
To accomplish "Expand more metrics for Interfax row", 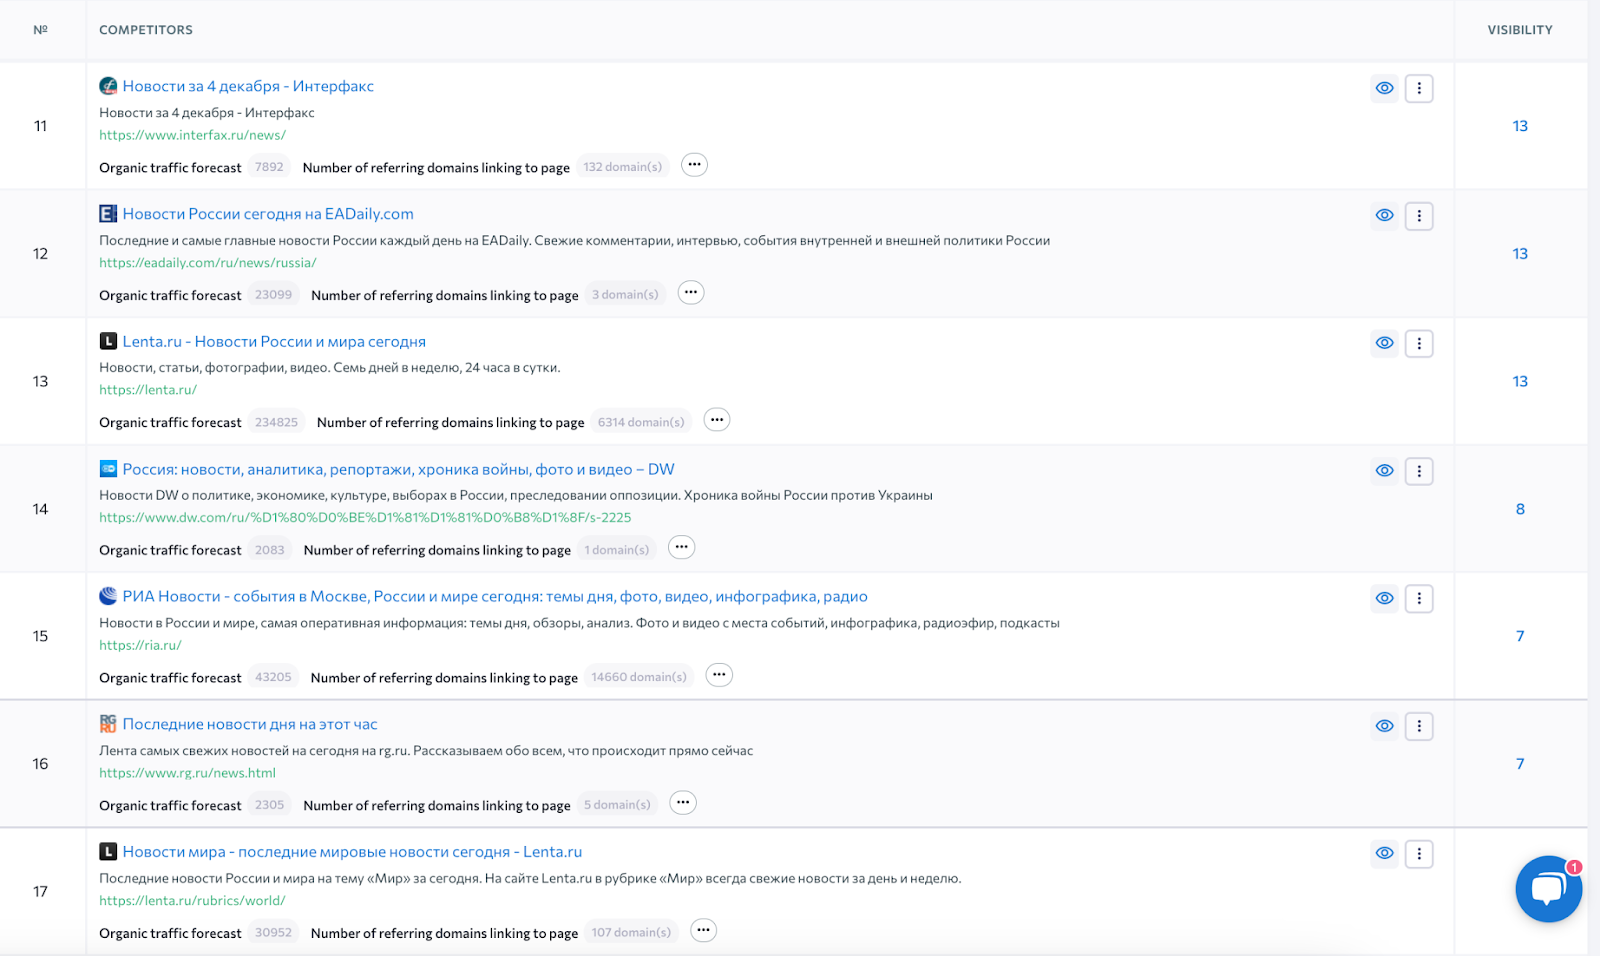I will point(694,165).
